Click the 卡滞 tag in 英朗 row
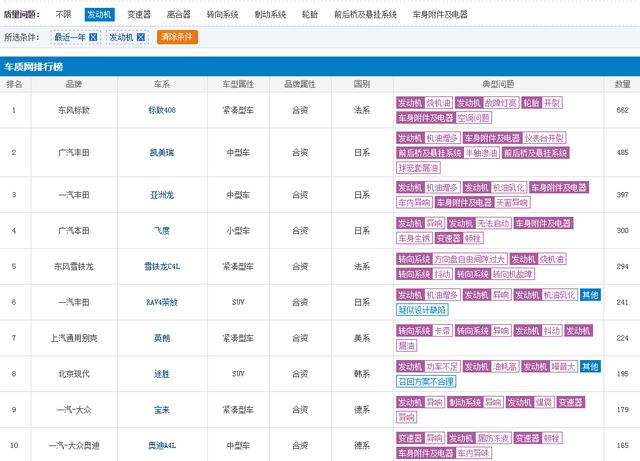 442,331
